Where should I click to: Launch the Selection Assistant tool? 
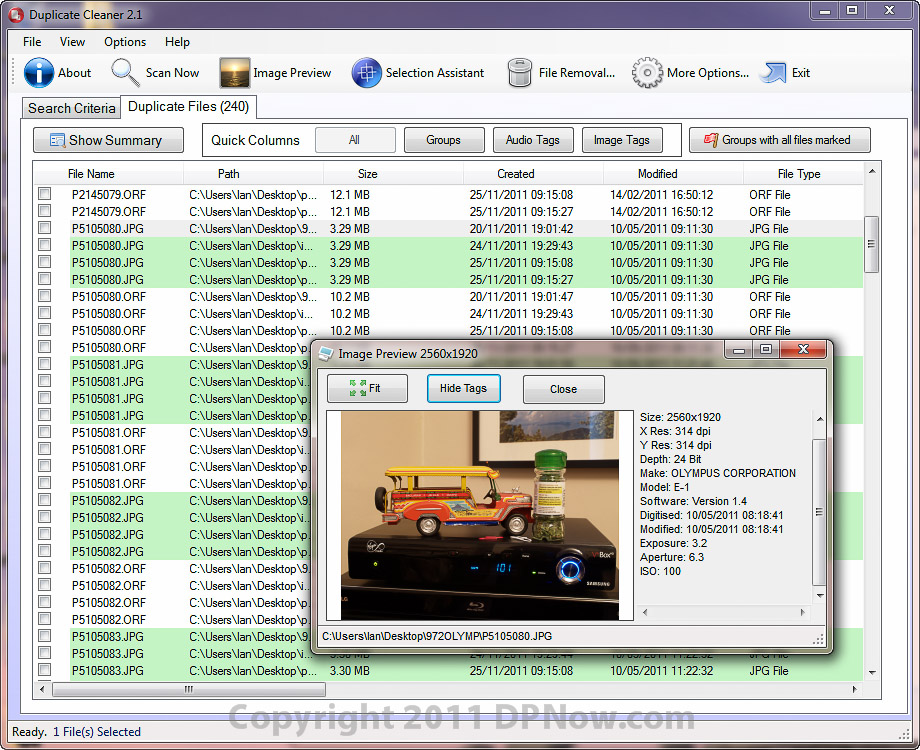point(367,73)
